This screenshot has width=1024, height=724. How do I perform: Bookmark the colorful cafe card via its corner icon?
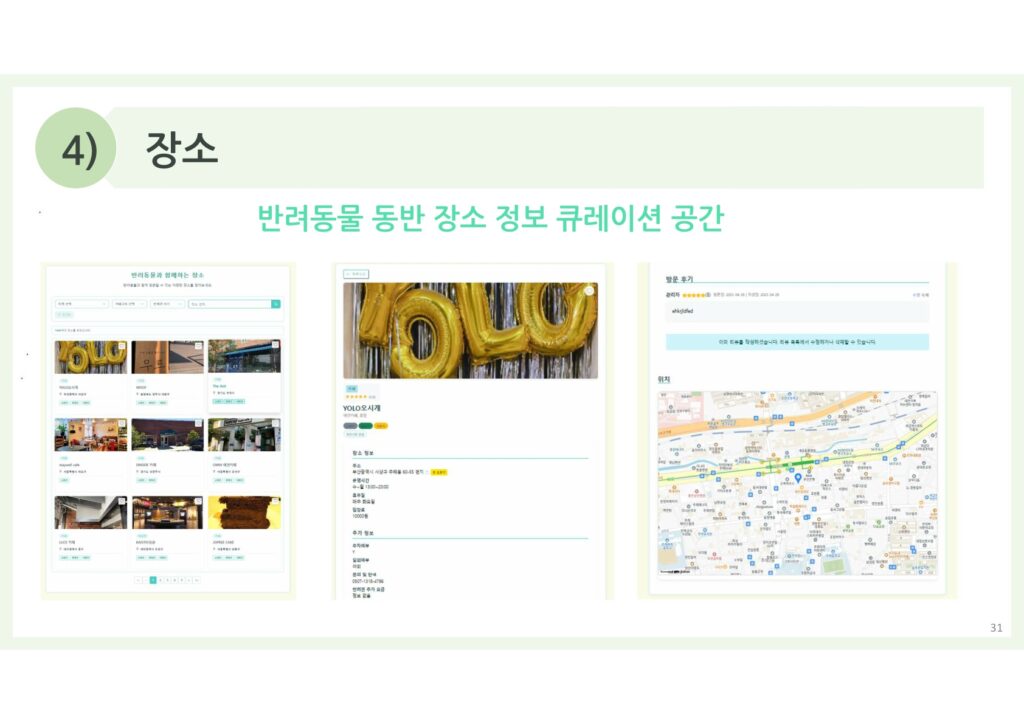122,423
